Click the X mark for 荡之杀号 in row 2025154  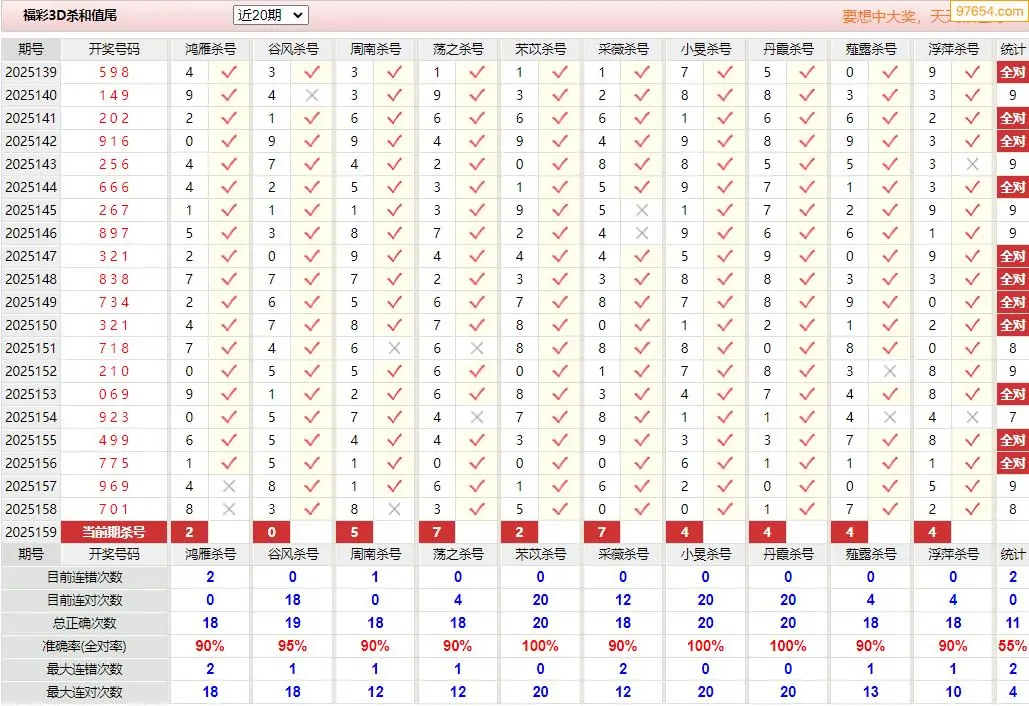477,417
